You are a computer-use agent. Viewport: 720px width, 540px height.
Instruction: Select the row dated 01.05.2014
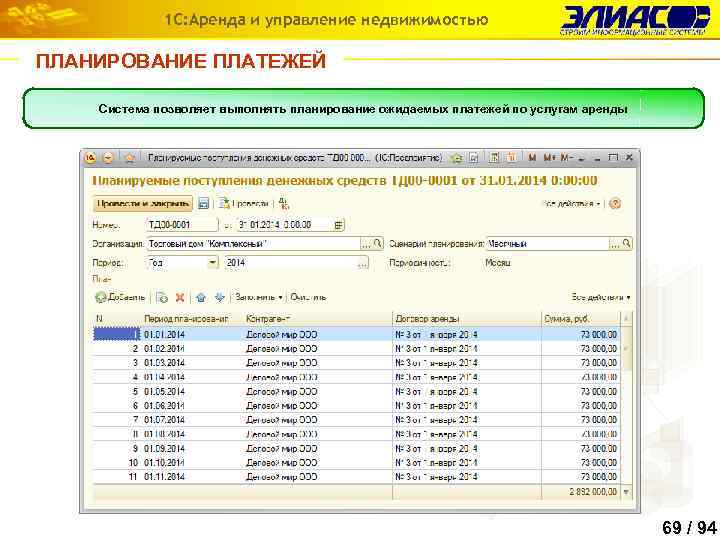[x=356, y=392]
